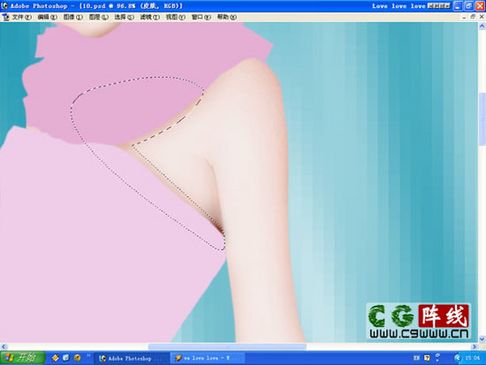Image resolution: width=486 pixels, height=365 pixels.
Task: Click the up arrow of vertical scrollbar
Action: click(x=482, y=26)
